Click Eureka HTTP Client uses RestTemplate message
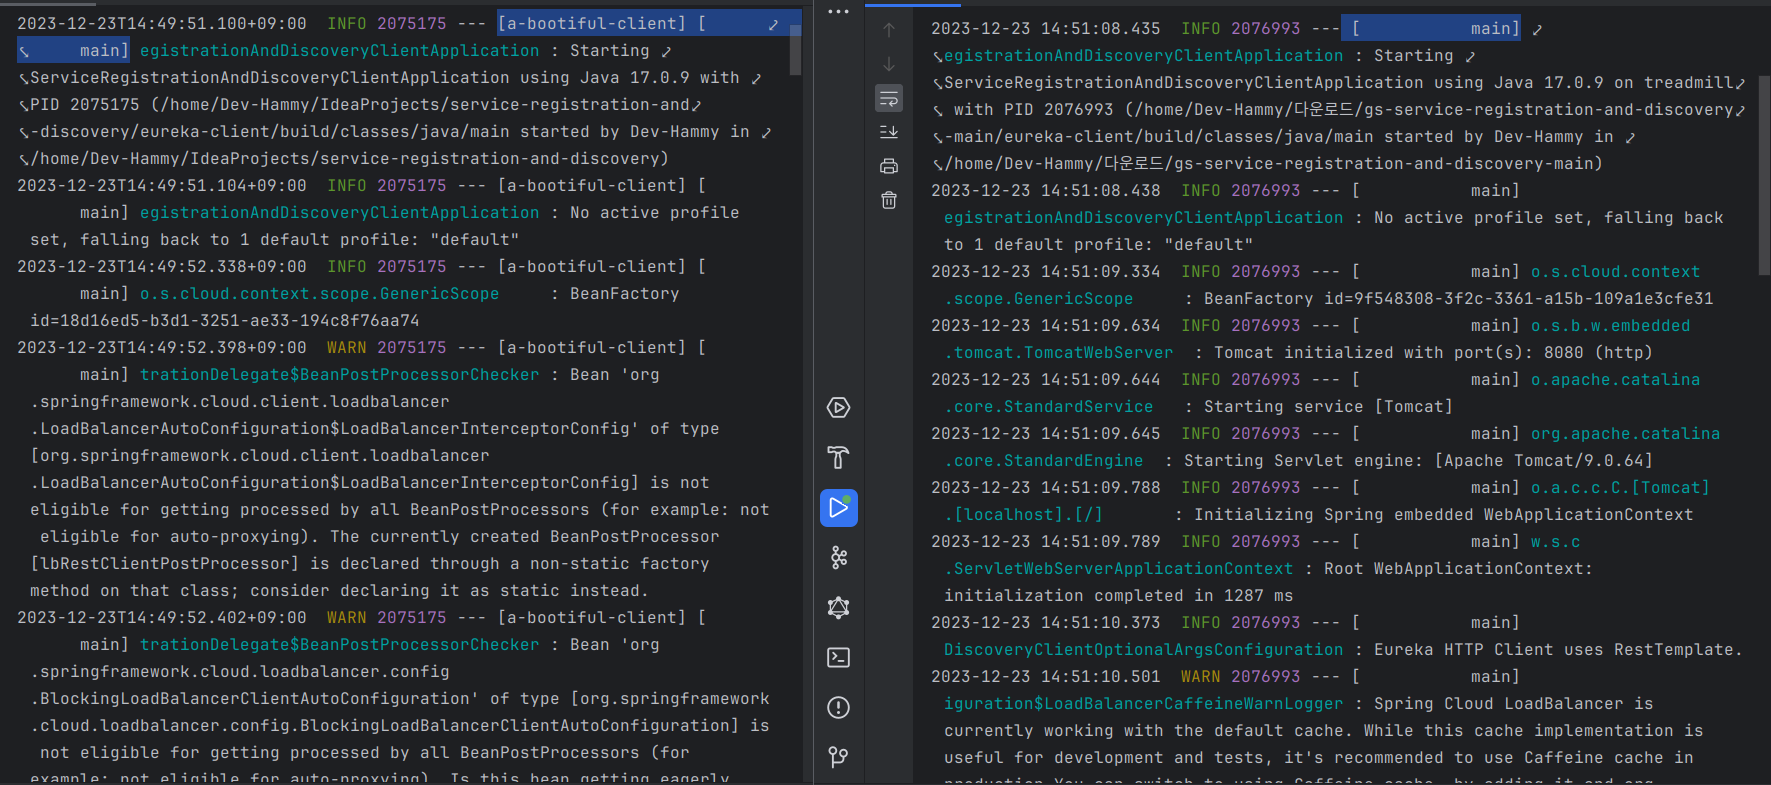 pos(1558,649)
